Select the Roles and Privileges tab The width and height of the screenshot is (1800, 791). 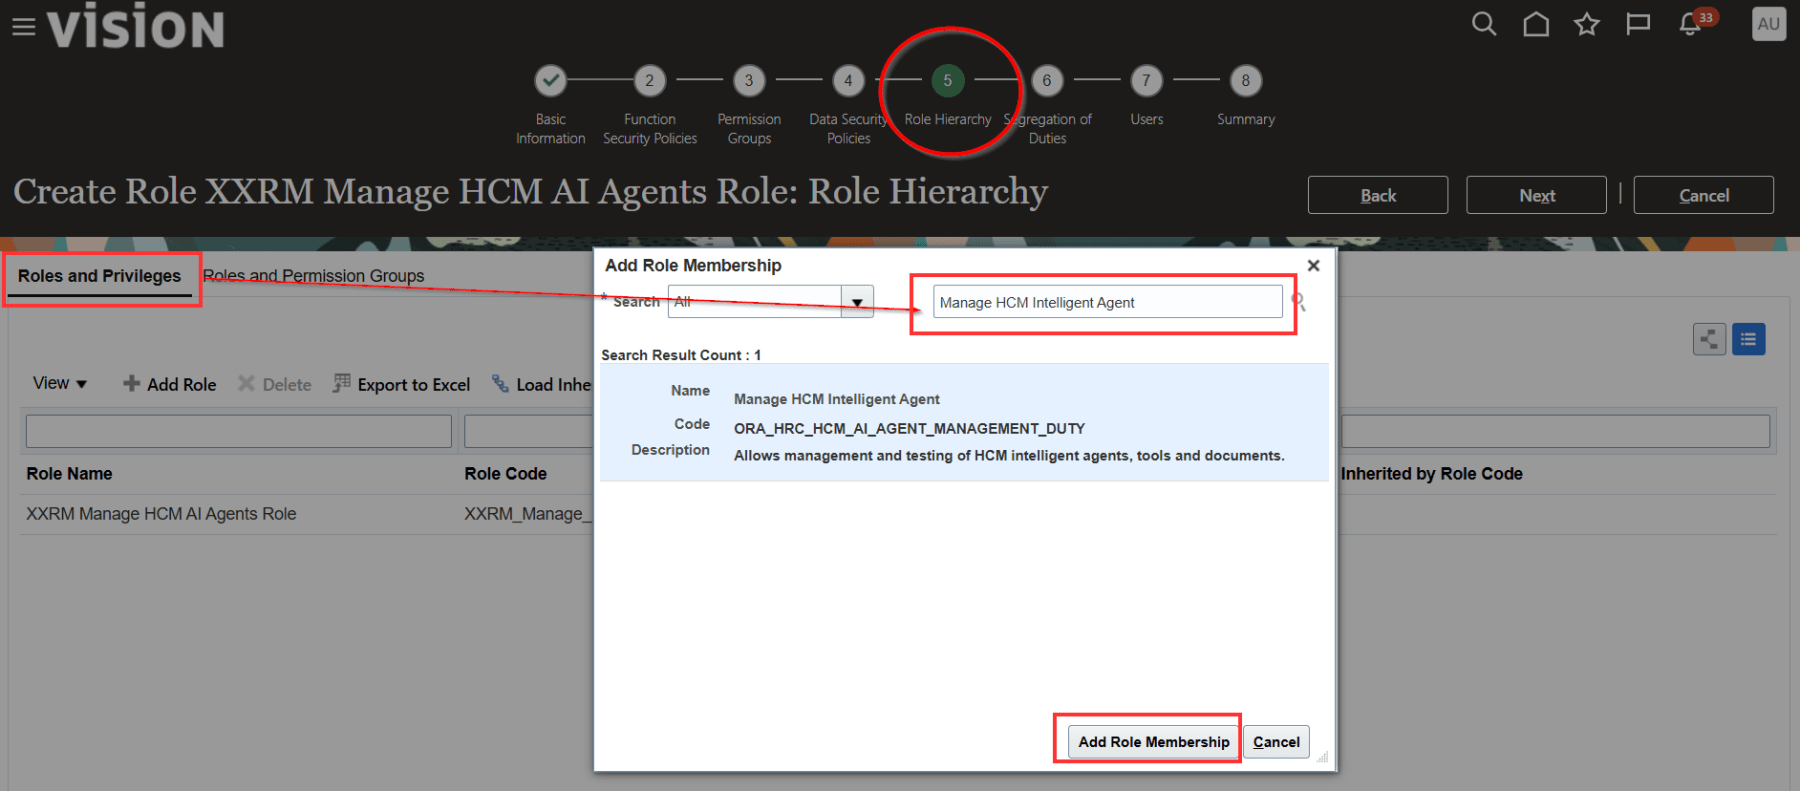(x=99, y=276)
